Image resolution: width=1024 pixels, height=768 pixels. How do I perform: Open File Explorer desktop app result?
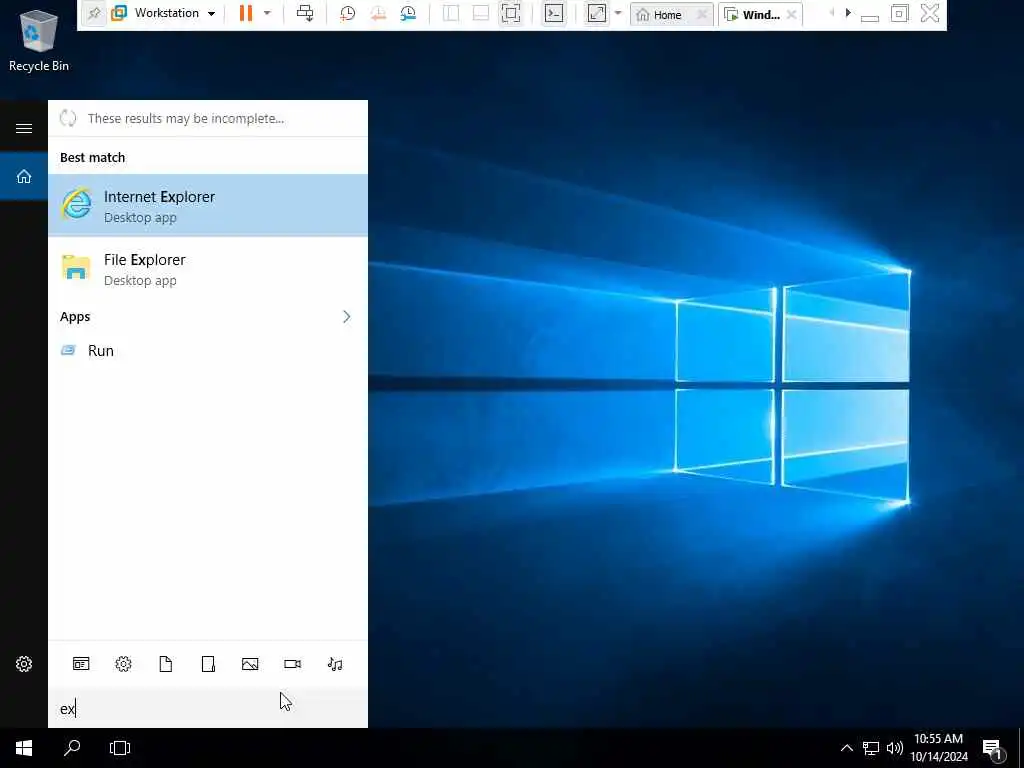pyautogui.click(x=208, y=268)
